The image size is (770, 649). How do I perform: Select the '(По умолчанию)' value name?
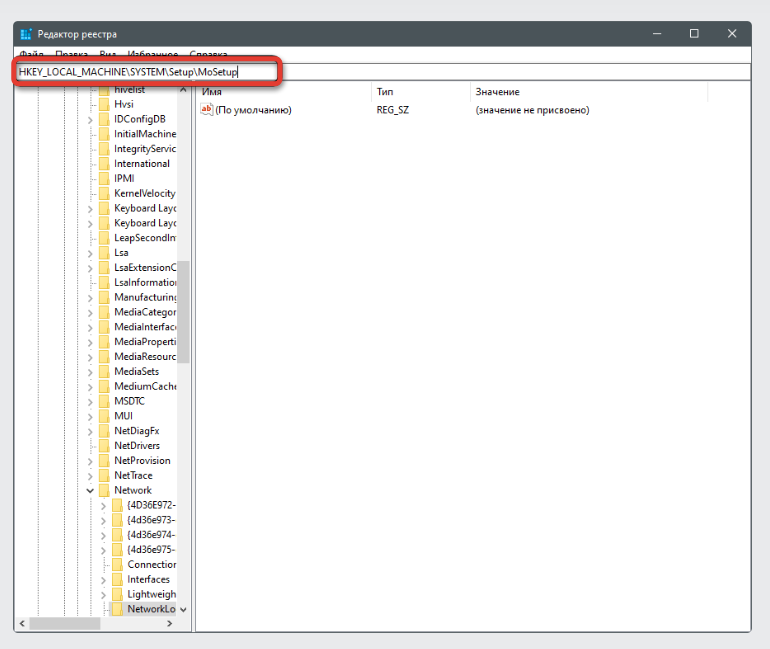point(253,110)
